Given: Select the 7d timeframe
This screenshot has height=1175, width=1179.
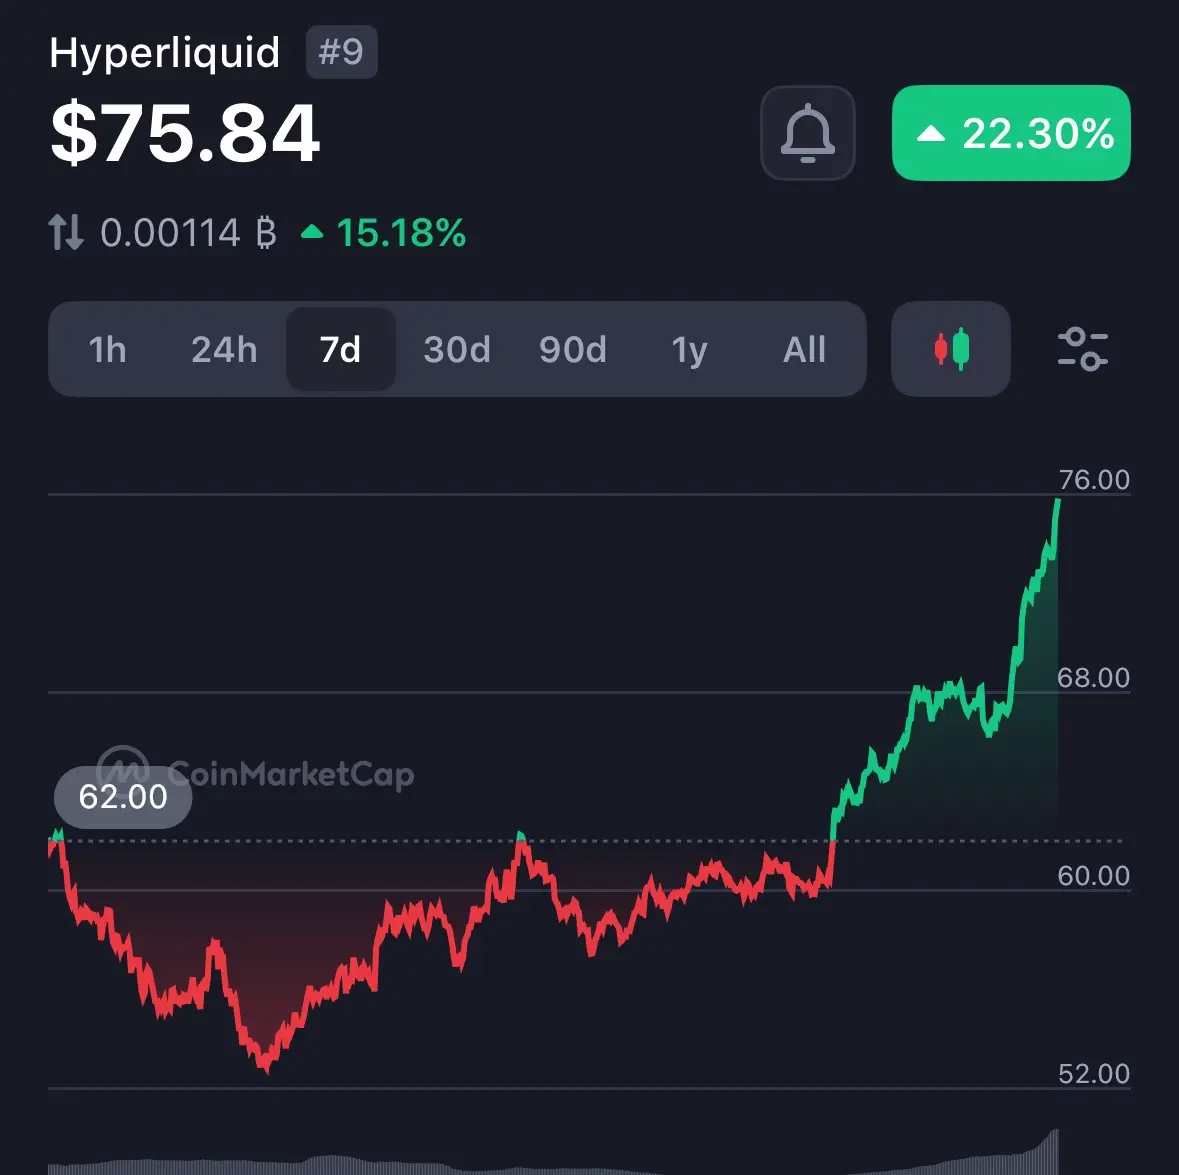Looking at the screenshot, I should tap(341, 350).
